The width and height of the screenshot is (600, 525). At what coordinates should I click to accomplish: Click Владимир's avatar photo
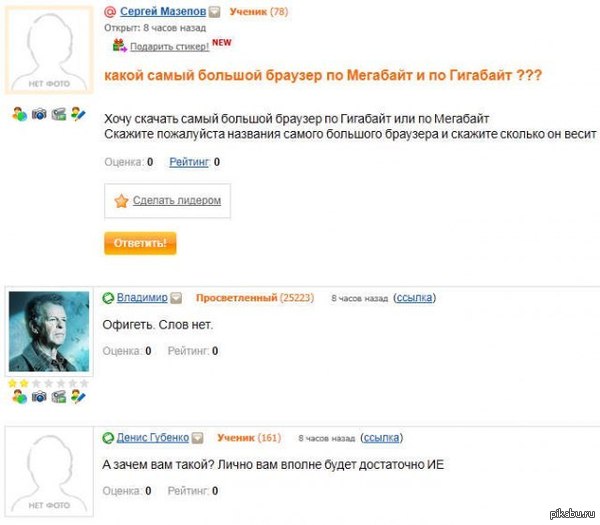click(49, 331)
